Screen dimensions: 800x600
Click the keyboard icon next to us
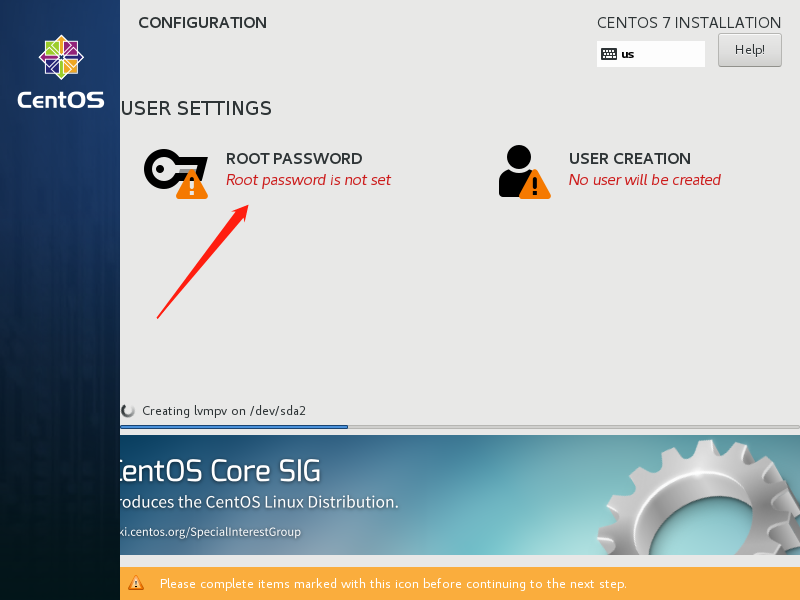(609, 54)
